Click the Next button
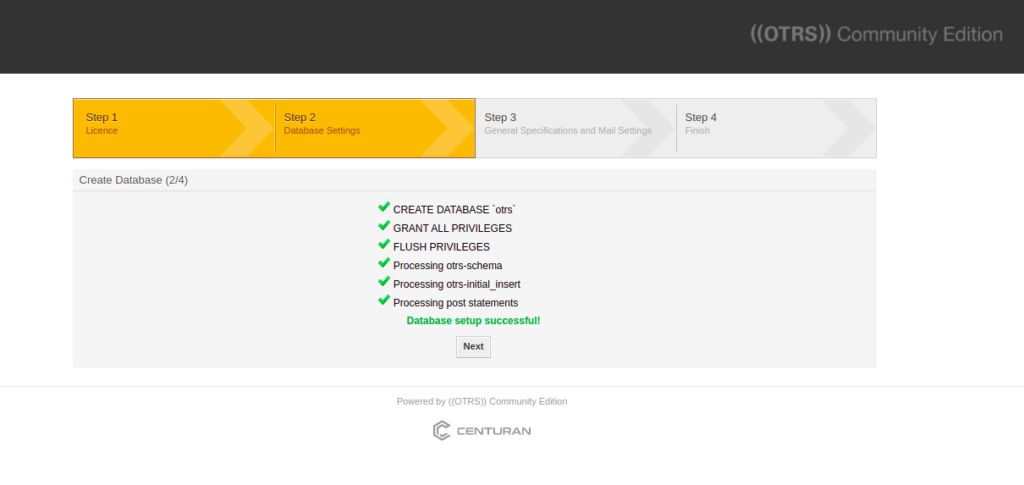The height and width of the screenshot is (485, 1024). coord(473,347)
